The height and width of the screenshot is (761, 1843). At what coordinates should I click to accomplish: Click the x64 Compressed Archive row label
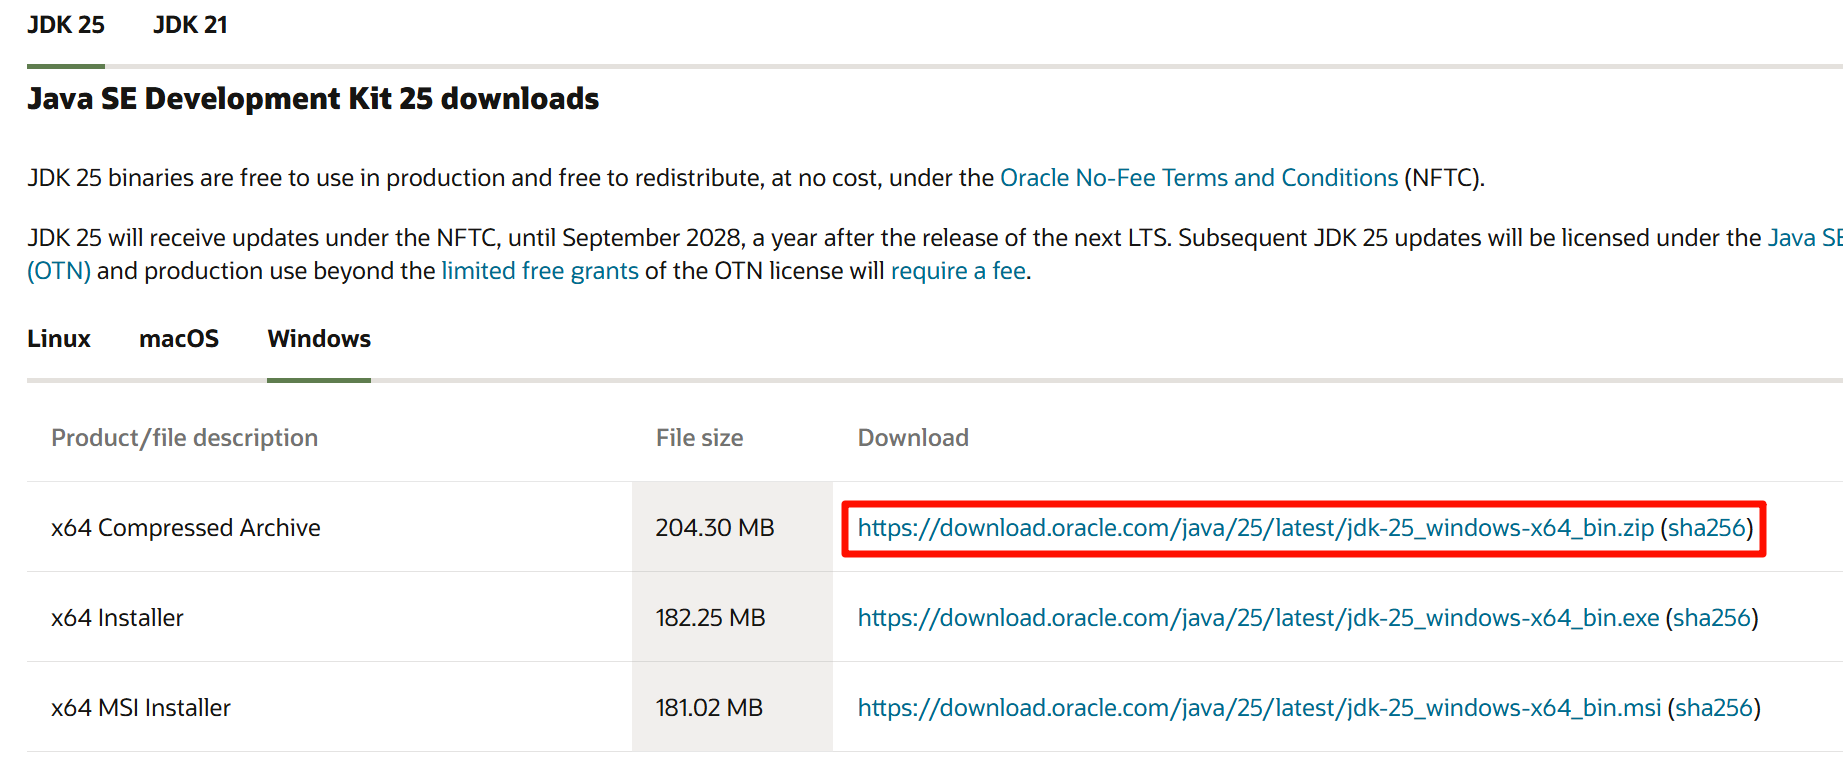(x=186, y=528)
